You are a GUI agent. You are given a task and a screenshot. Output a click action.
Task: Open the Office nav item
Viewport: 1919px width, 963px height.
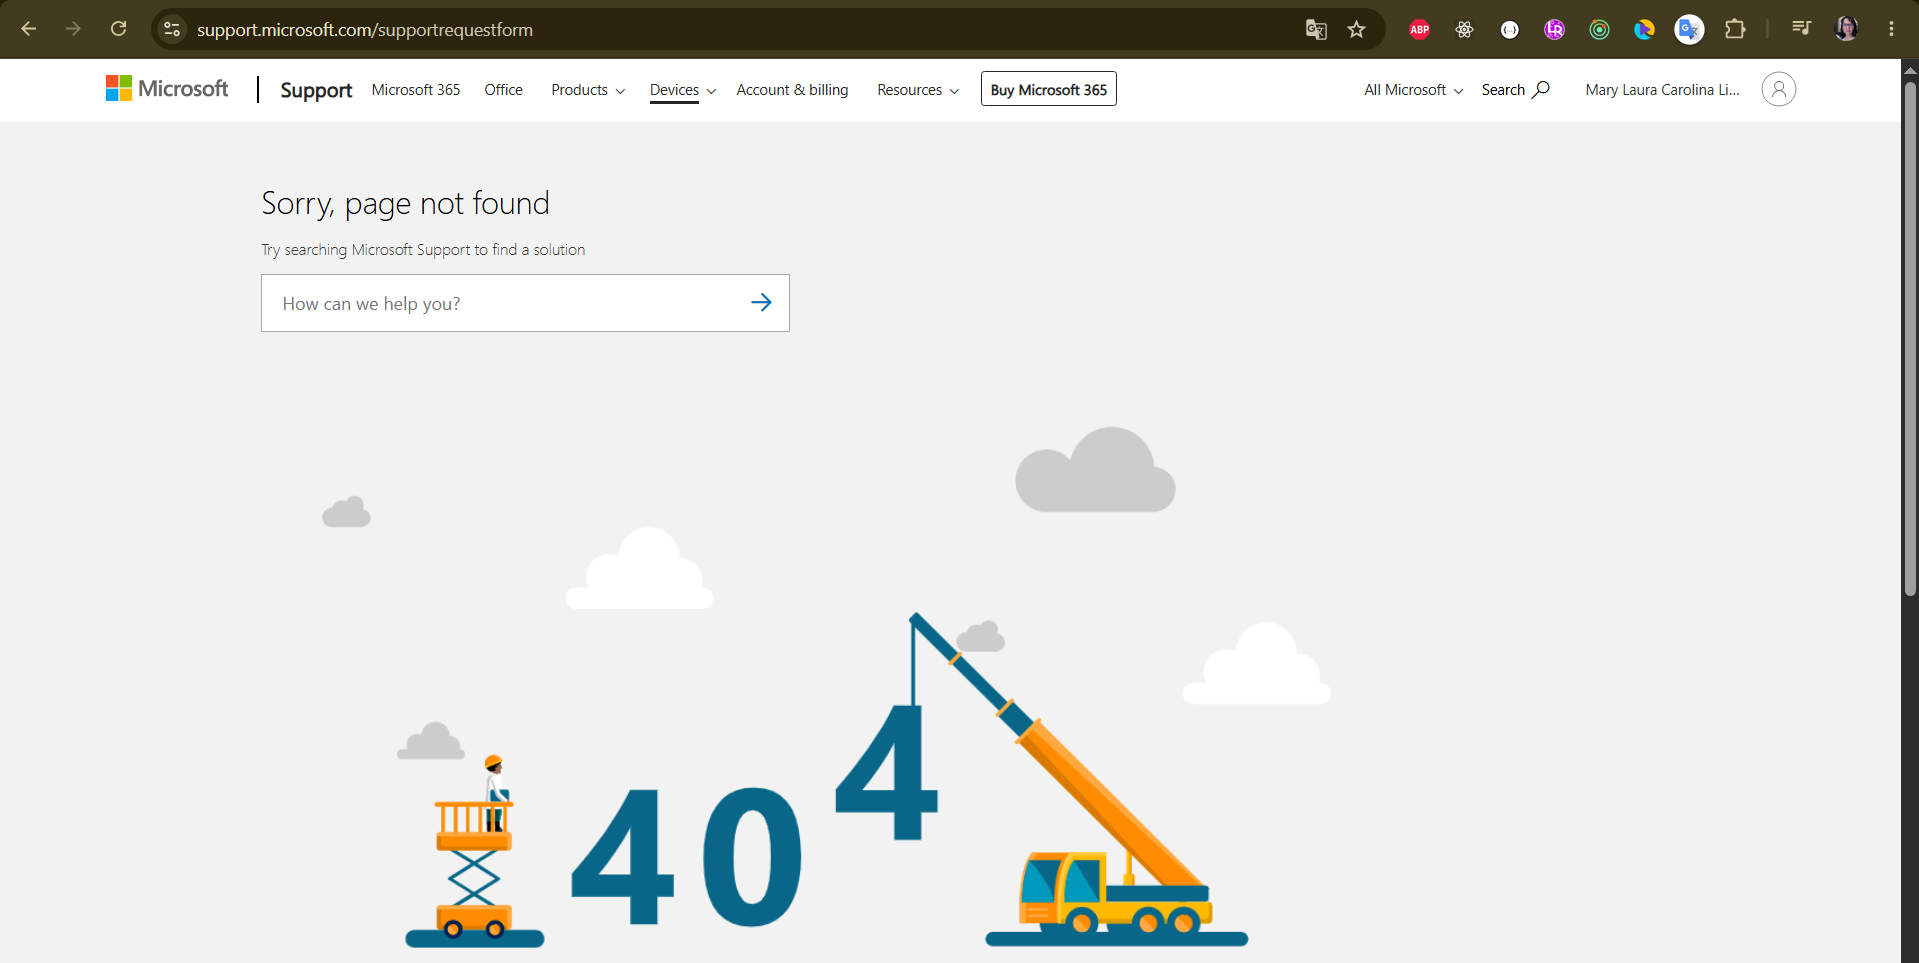pyautogui.click(x=503, y=90)
